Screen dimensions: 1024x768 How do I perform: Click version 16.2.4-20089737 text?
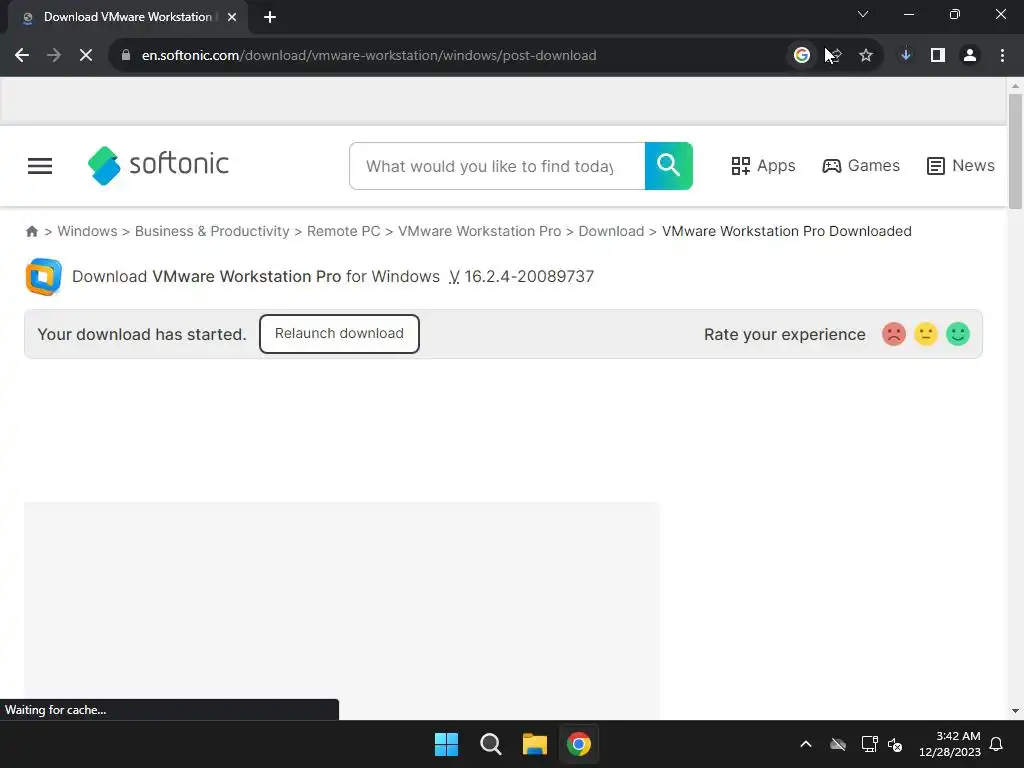pos(529,276)
